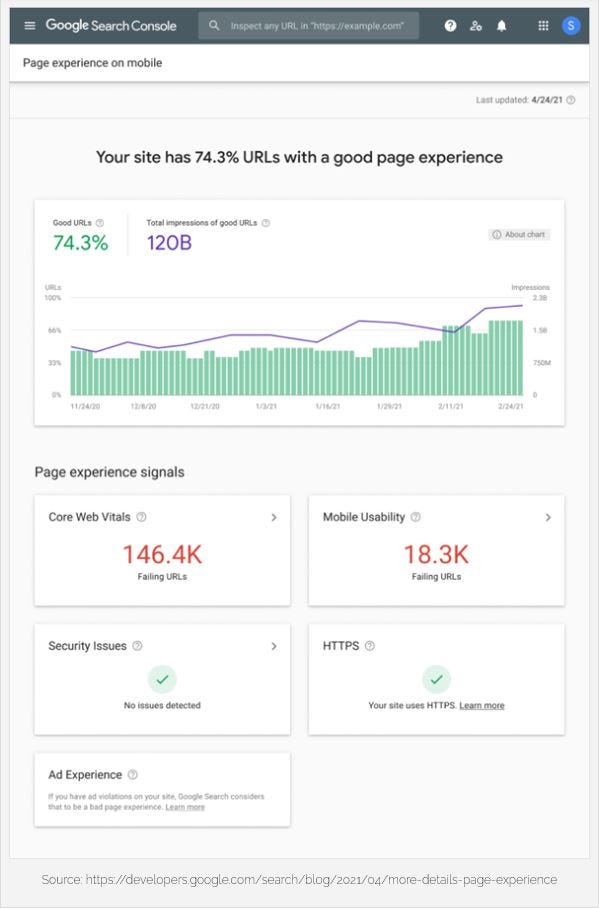The width and height of the screenshot is (599, 909).
Task: Open the help question mark icon
Action: 450,26
